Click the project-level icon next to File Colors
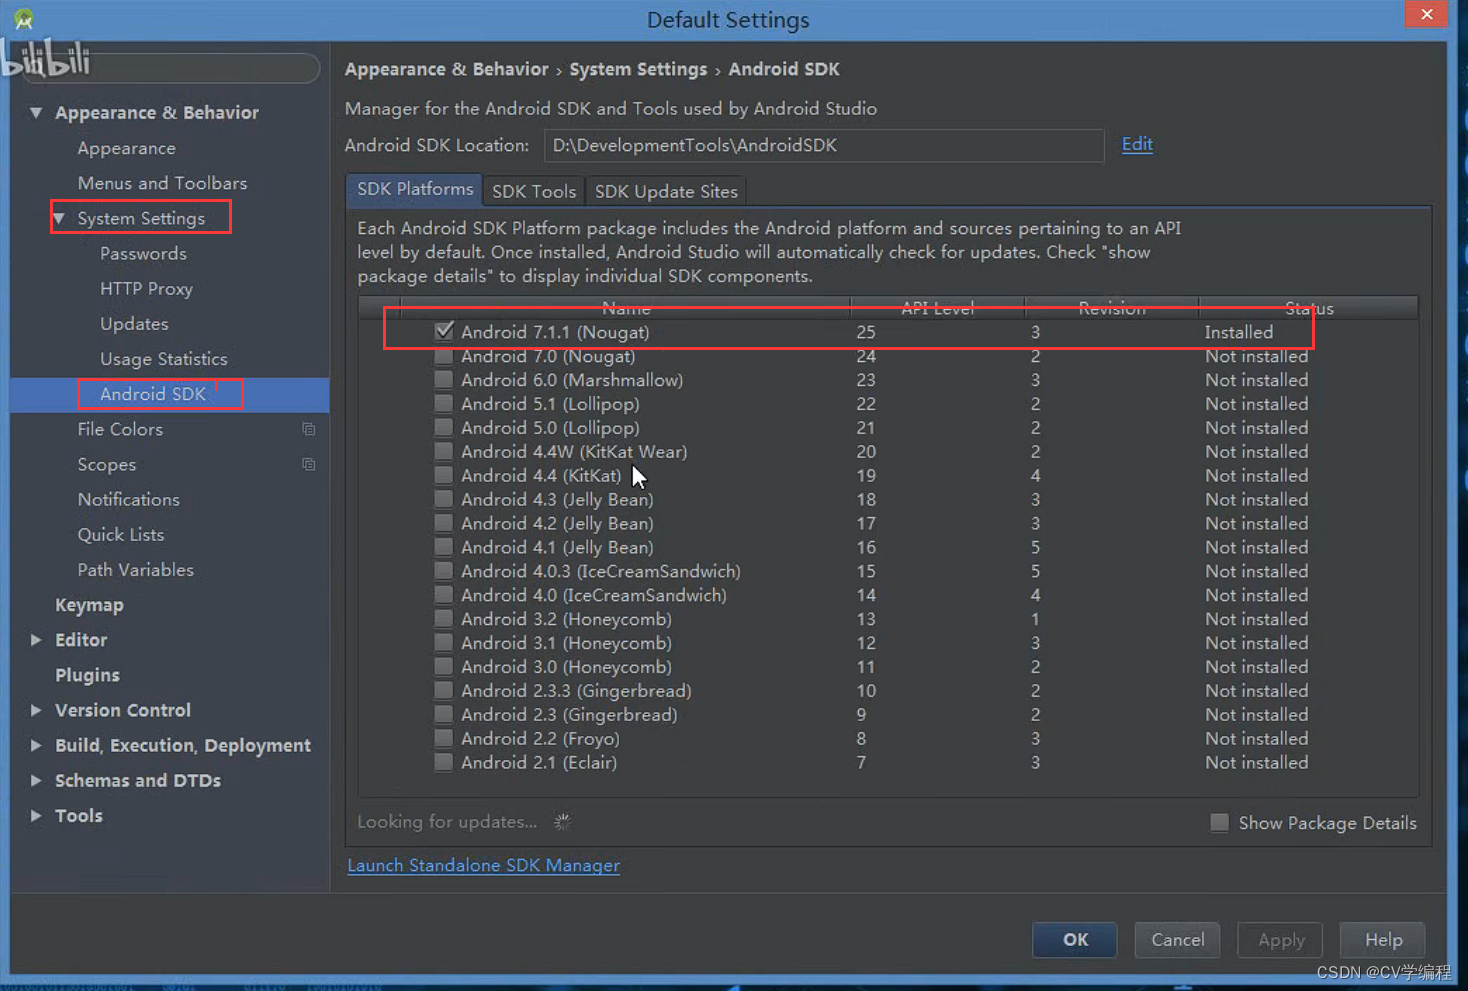The height and width of the screenshot is (991, 1468). tap(309, 429)
